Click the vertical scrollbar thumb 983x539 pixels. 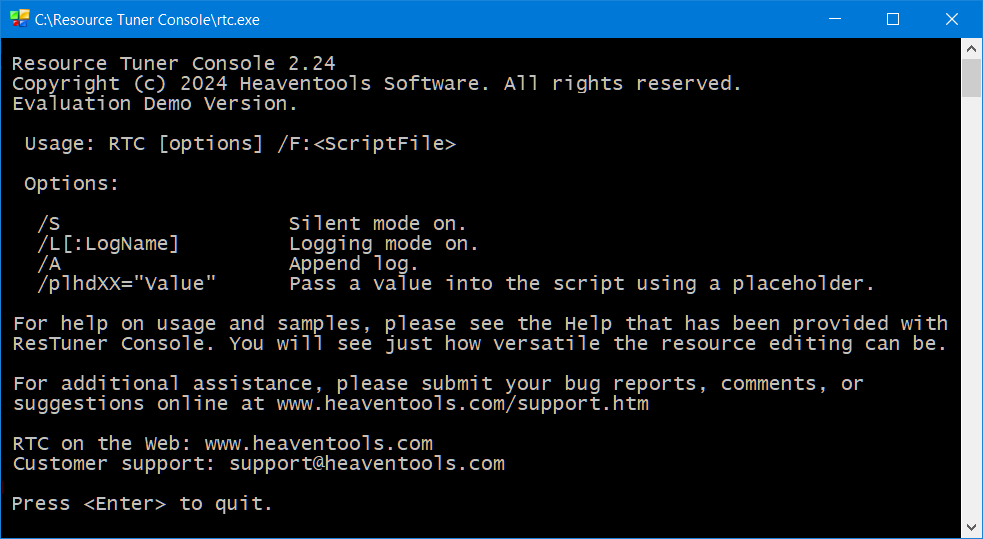coord(971,78)
